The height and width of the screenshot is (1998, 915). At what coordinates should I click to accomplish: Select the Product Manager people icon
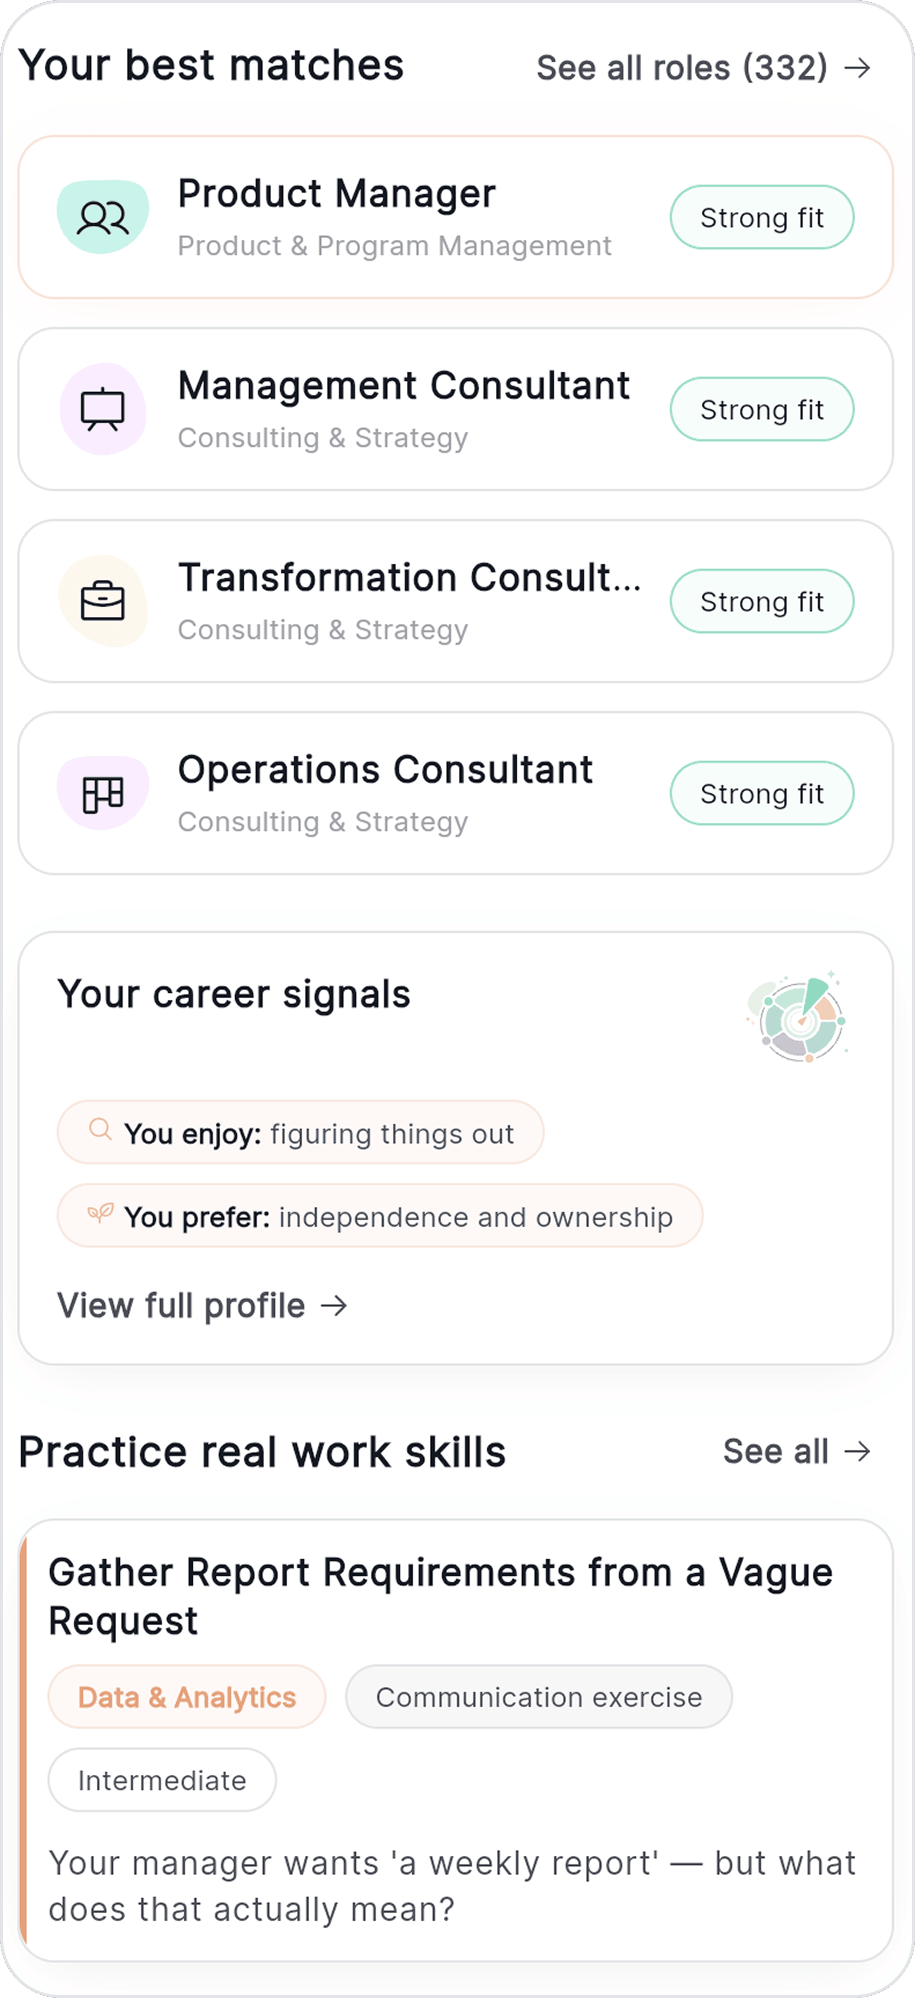tap(102, 216)
